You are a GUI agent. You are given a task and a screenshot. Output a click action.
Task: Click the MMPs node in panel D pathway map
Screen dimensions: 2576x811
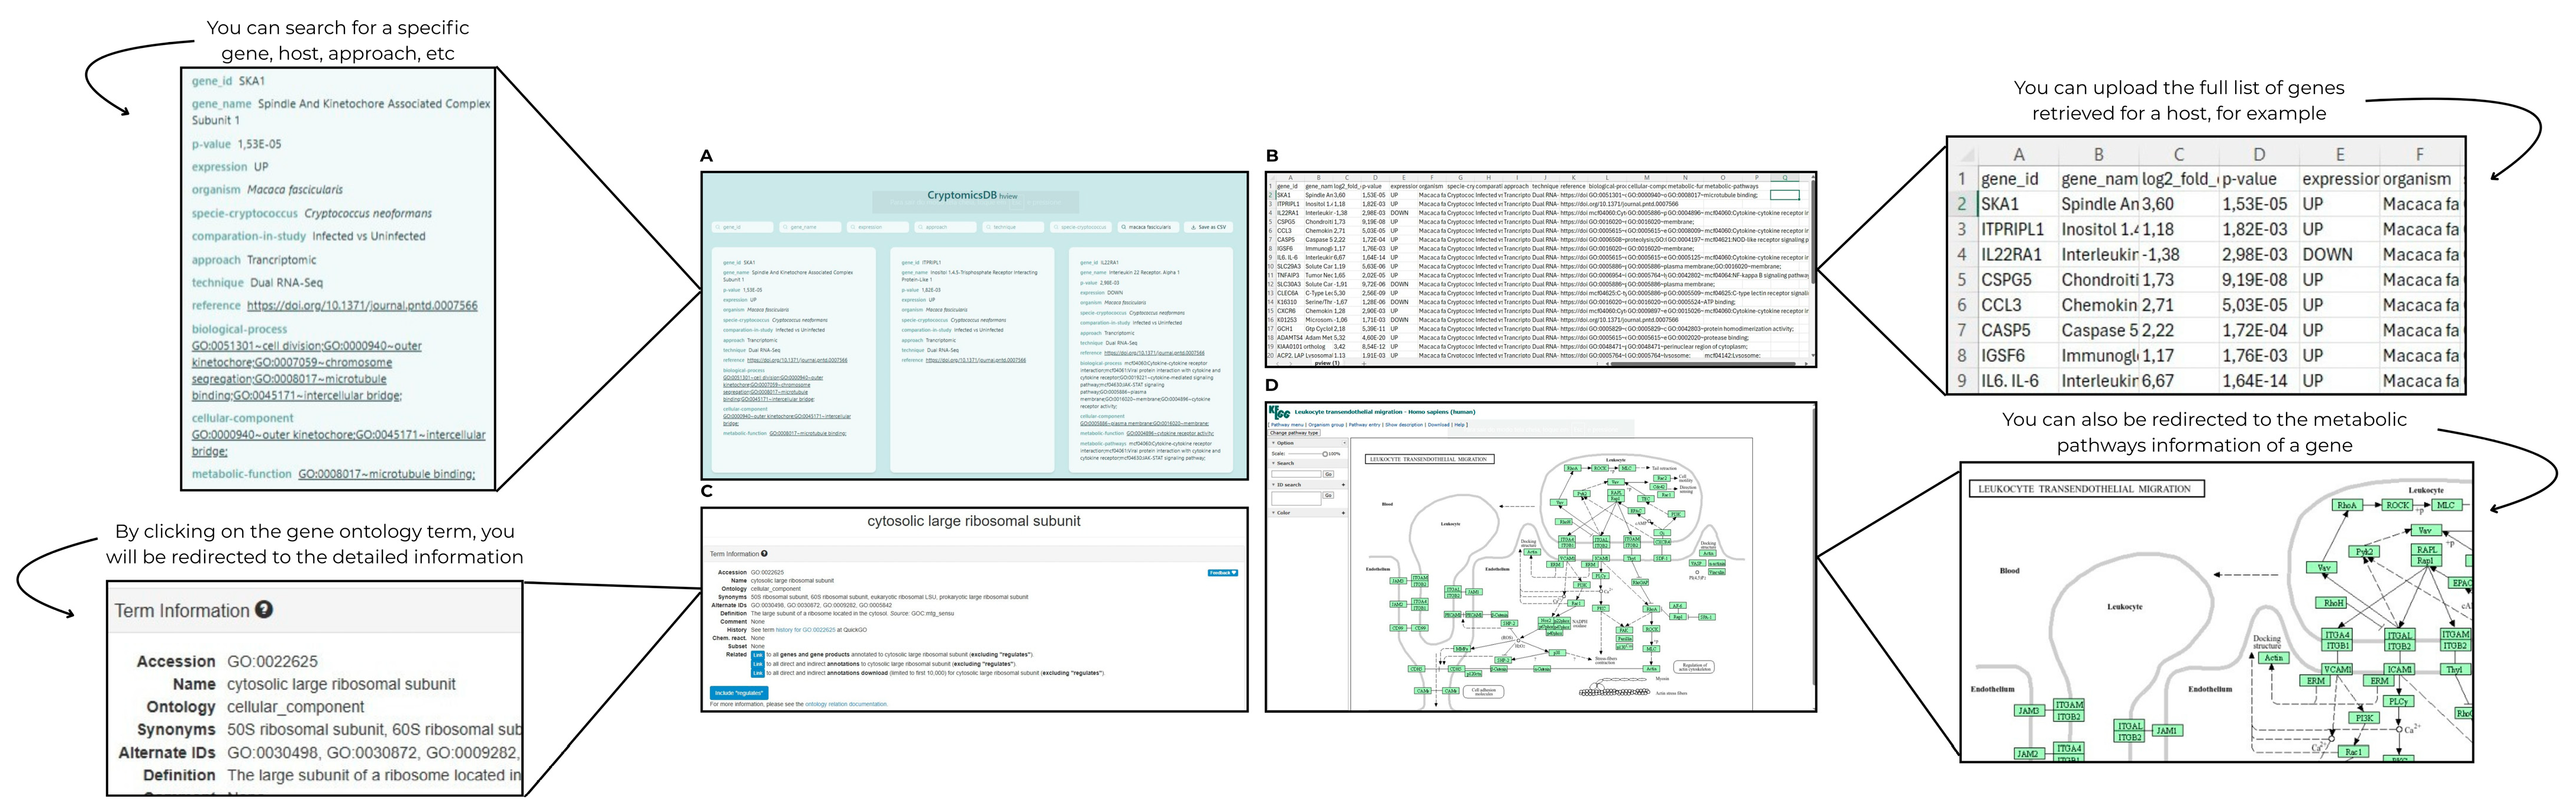click(x=1462, y=649)
